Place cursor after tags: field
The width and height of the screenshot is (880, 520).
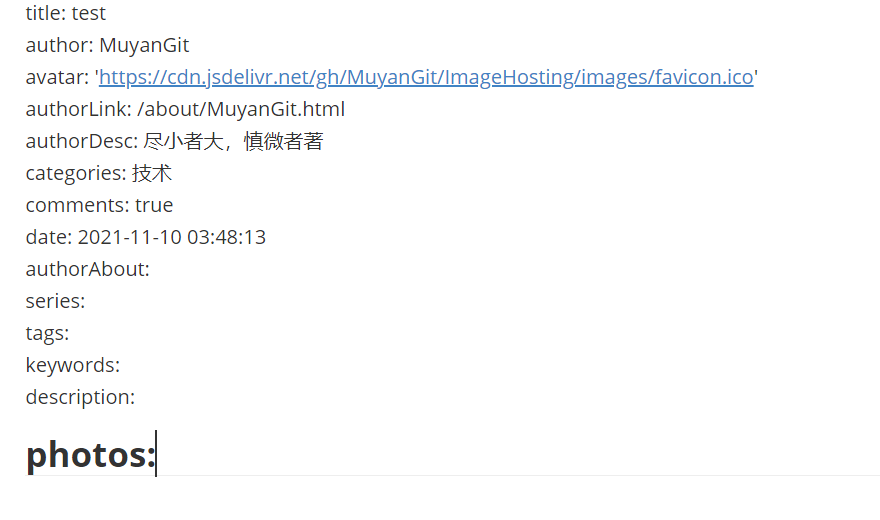70,333
